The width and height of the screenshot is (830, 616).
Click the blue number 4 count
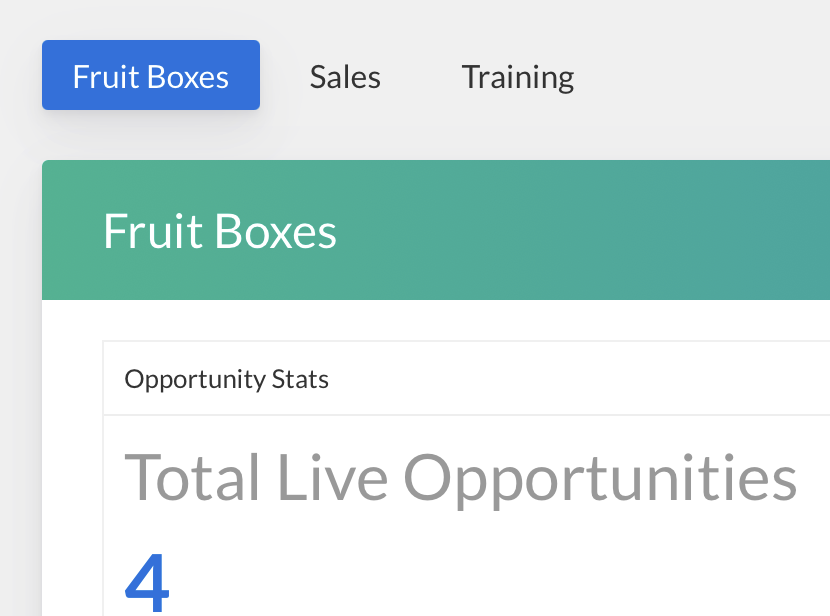pos(147,582)
